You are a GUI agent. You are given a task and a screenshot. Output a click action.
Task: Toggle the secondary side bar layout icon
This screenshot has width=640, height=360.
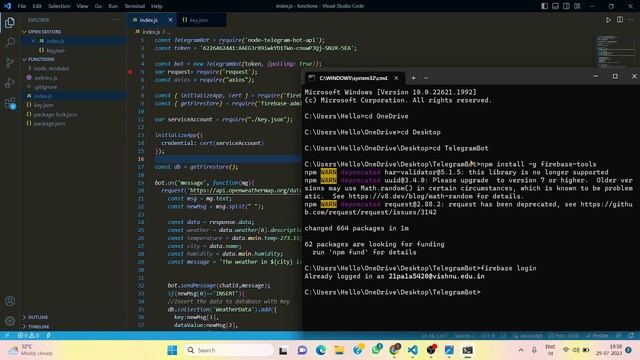(x=567, y=6)
